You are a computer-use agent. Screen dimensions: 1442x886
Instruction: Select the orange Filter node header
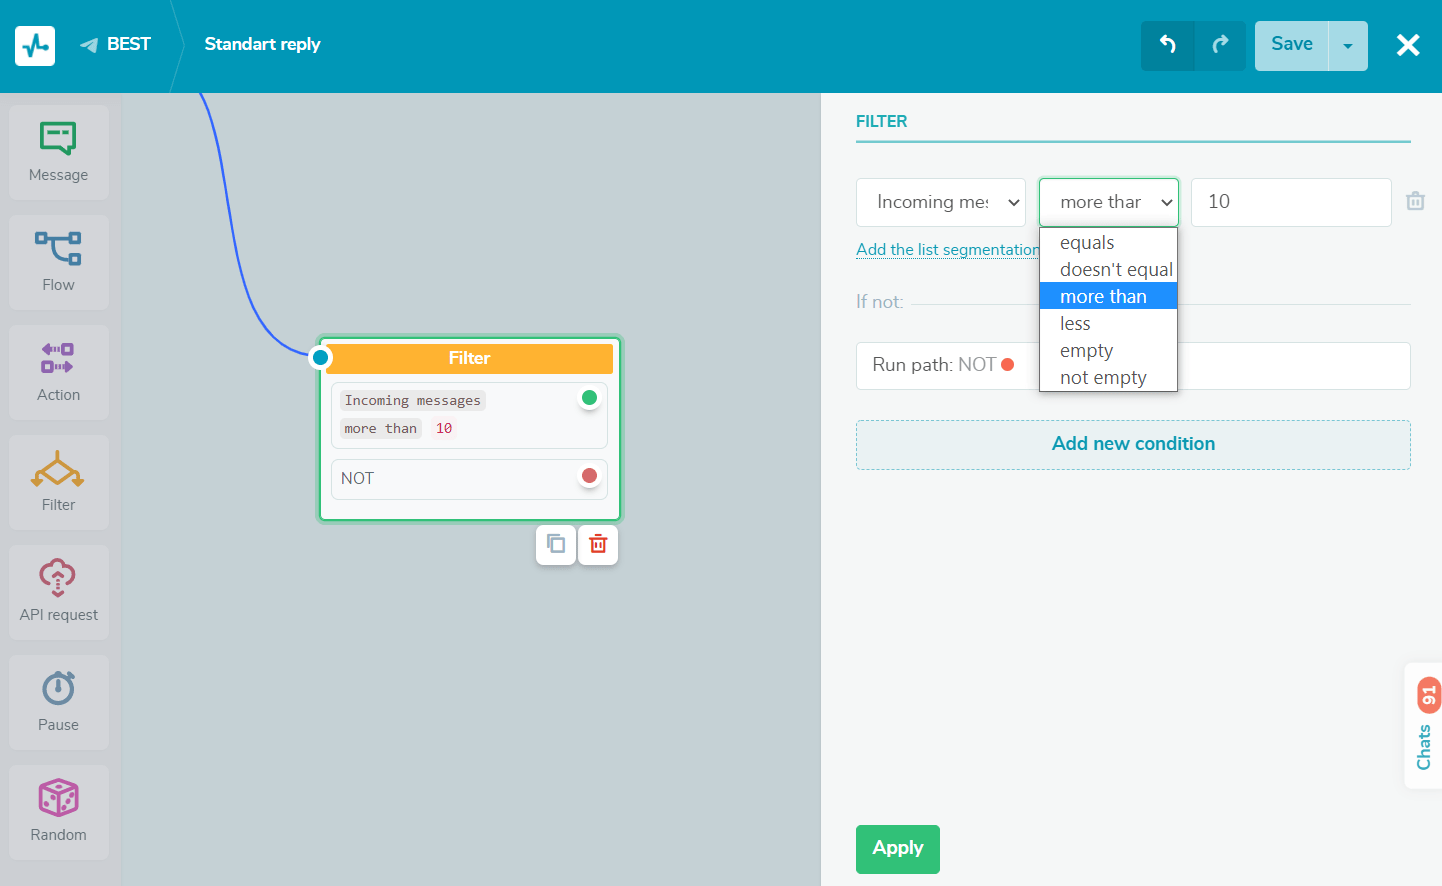point(469,358)
